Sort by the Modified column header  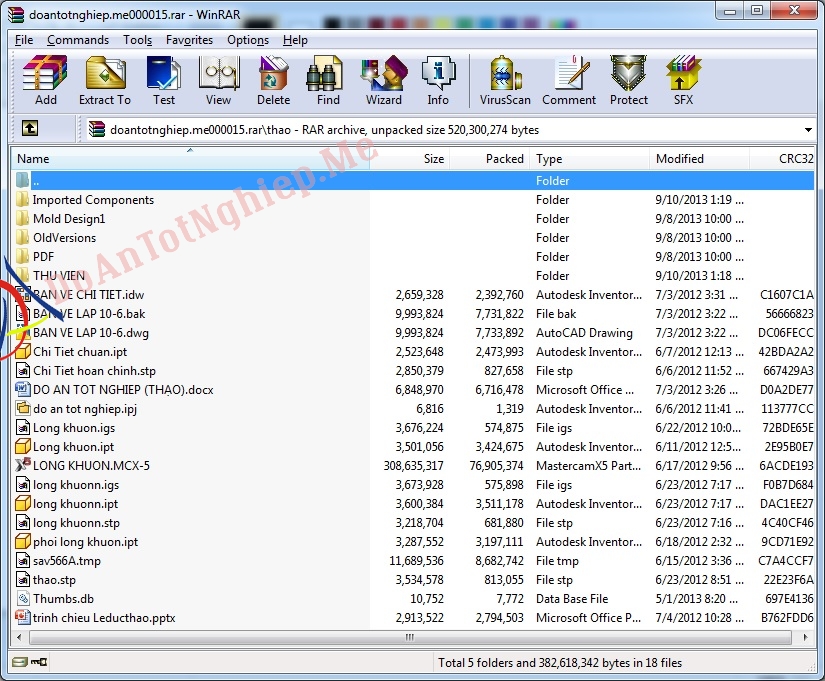[699, 158]
